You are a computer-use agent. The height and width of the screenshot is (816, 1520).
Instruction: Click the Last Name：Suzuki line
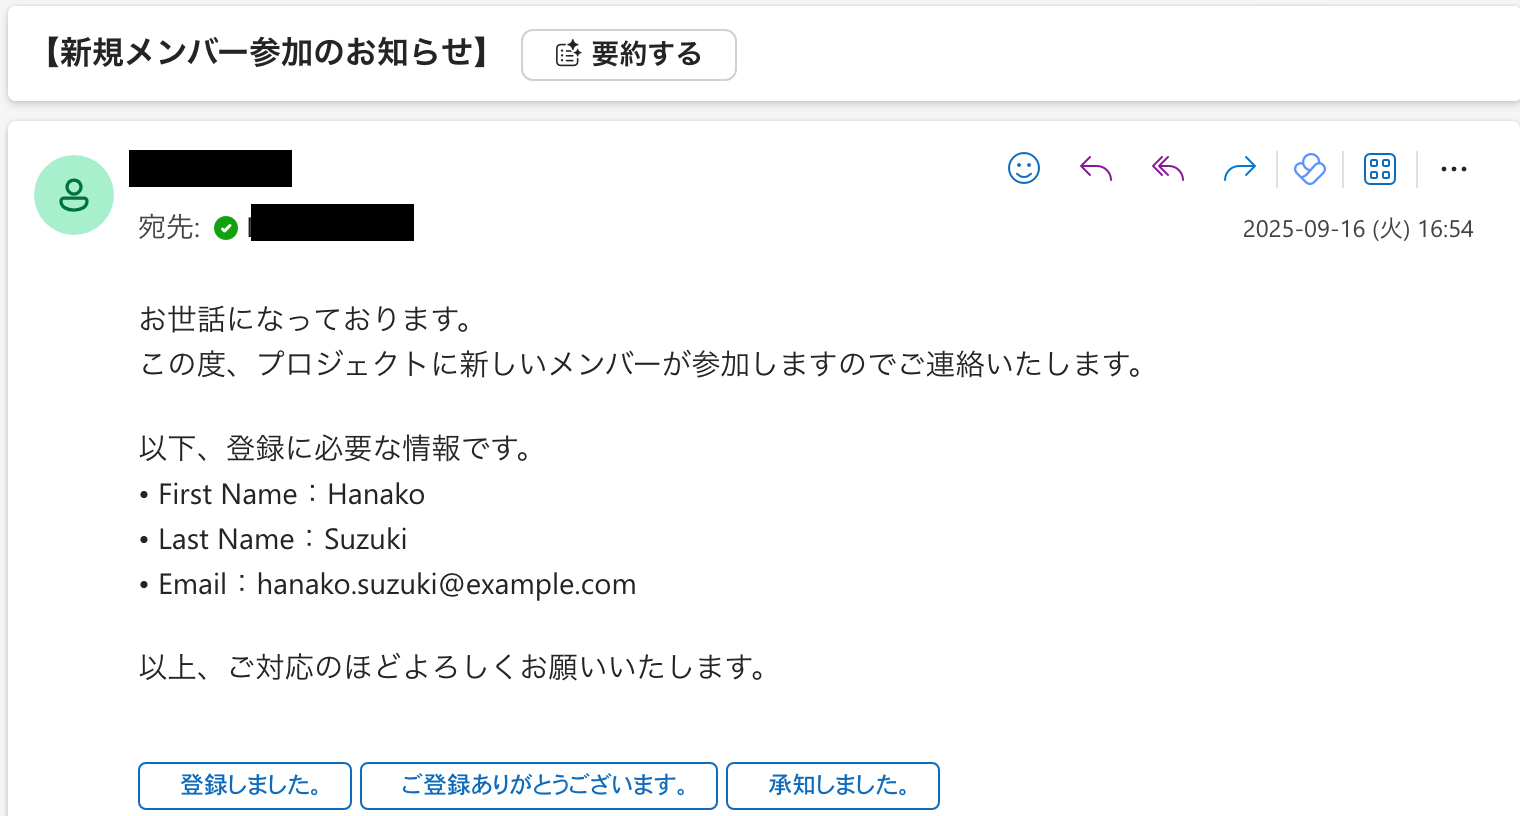tap(282, 539)
